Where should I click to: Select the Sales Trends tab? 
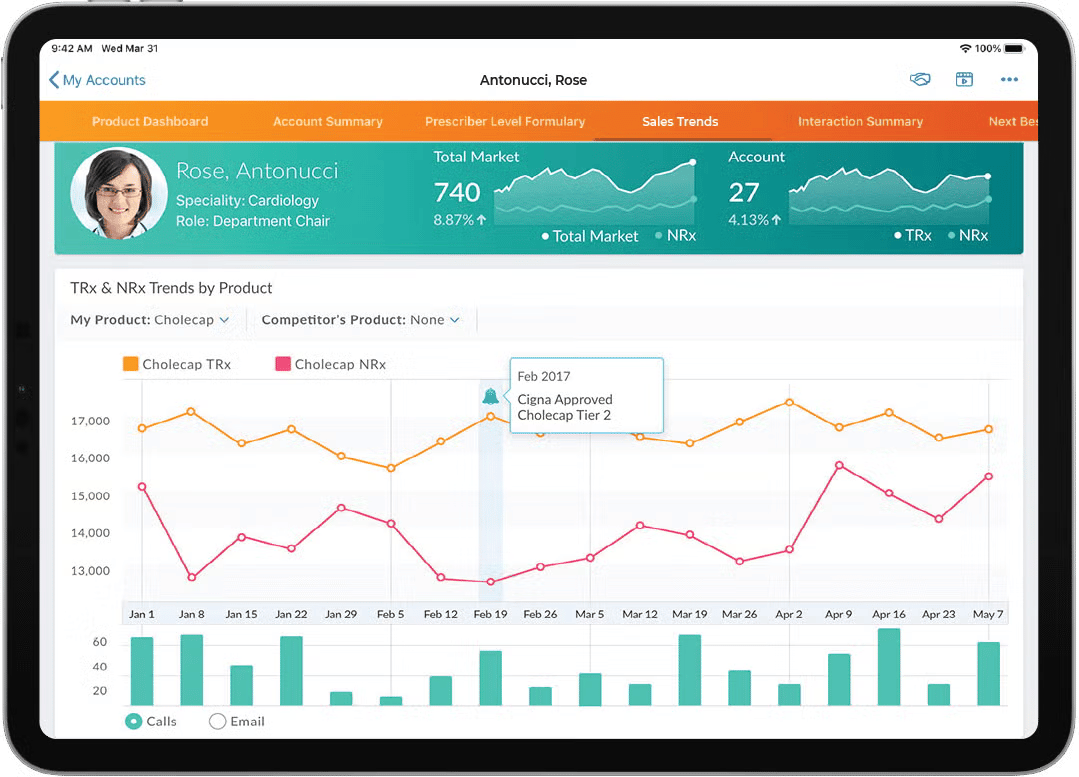coord(680,121)
